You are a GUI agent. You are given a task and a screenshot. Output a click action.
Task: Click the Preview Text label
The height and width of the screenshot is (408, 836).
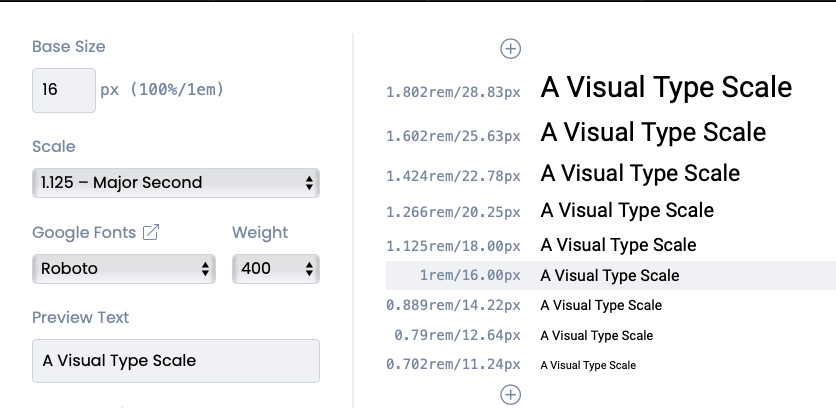pyautogui.click(x=81, y=317)
